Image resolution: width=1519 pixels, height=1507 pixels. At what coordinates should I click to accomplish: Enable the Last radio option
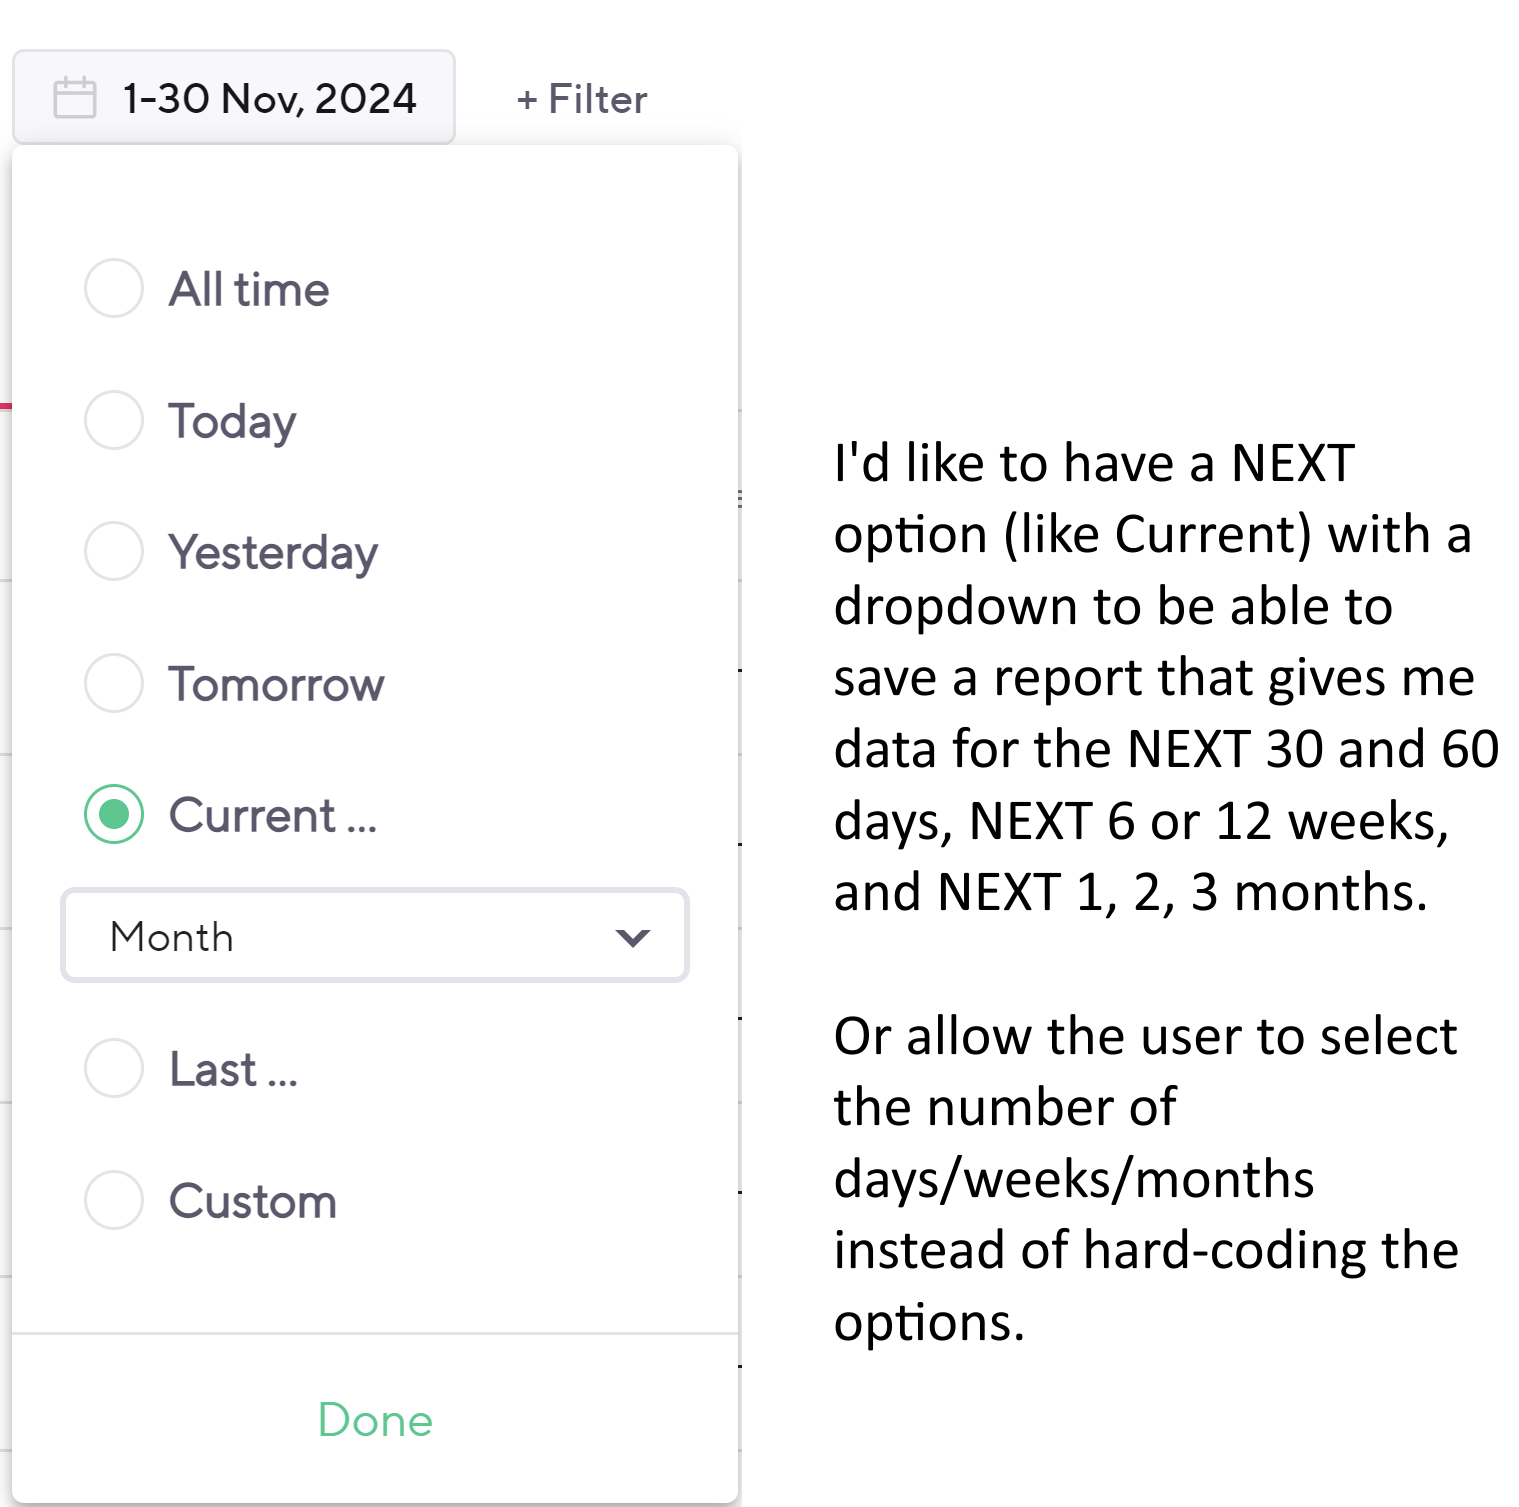114,1068
